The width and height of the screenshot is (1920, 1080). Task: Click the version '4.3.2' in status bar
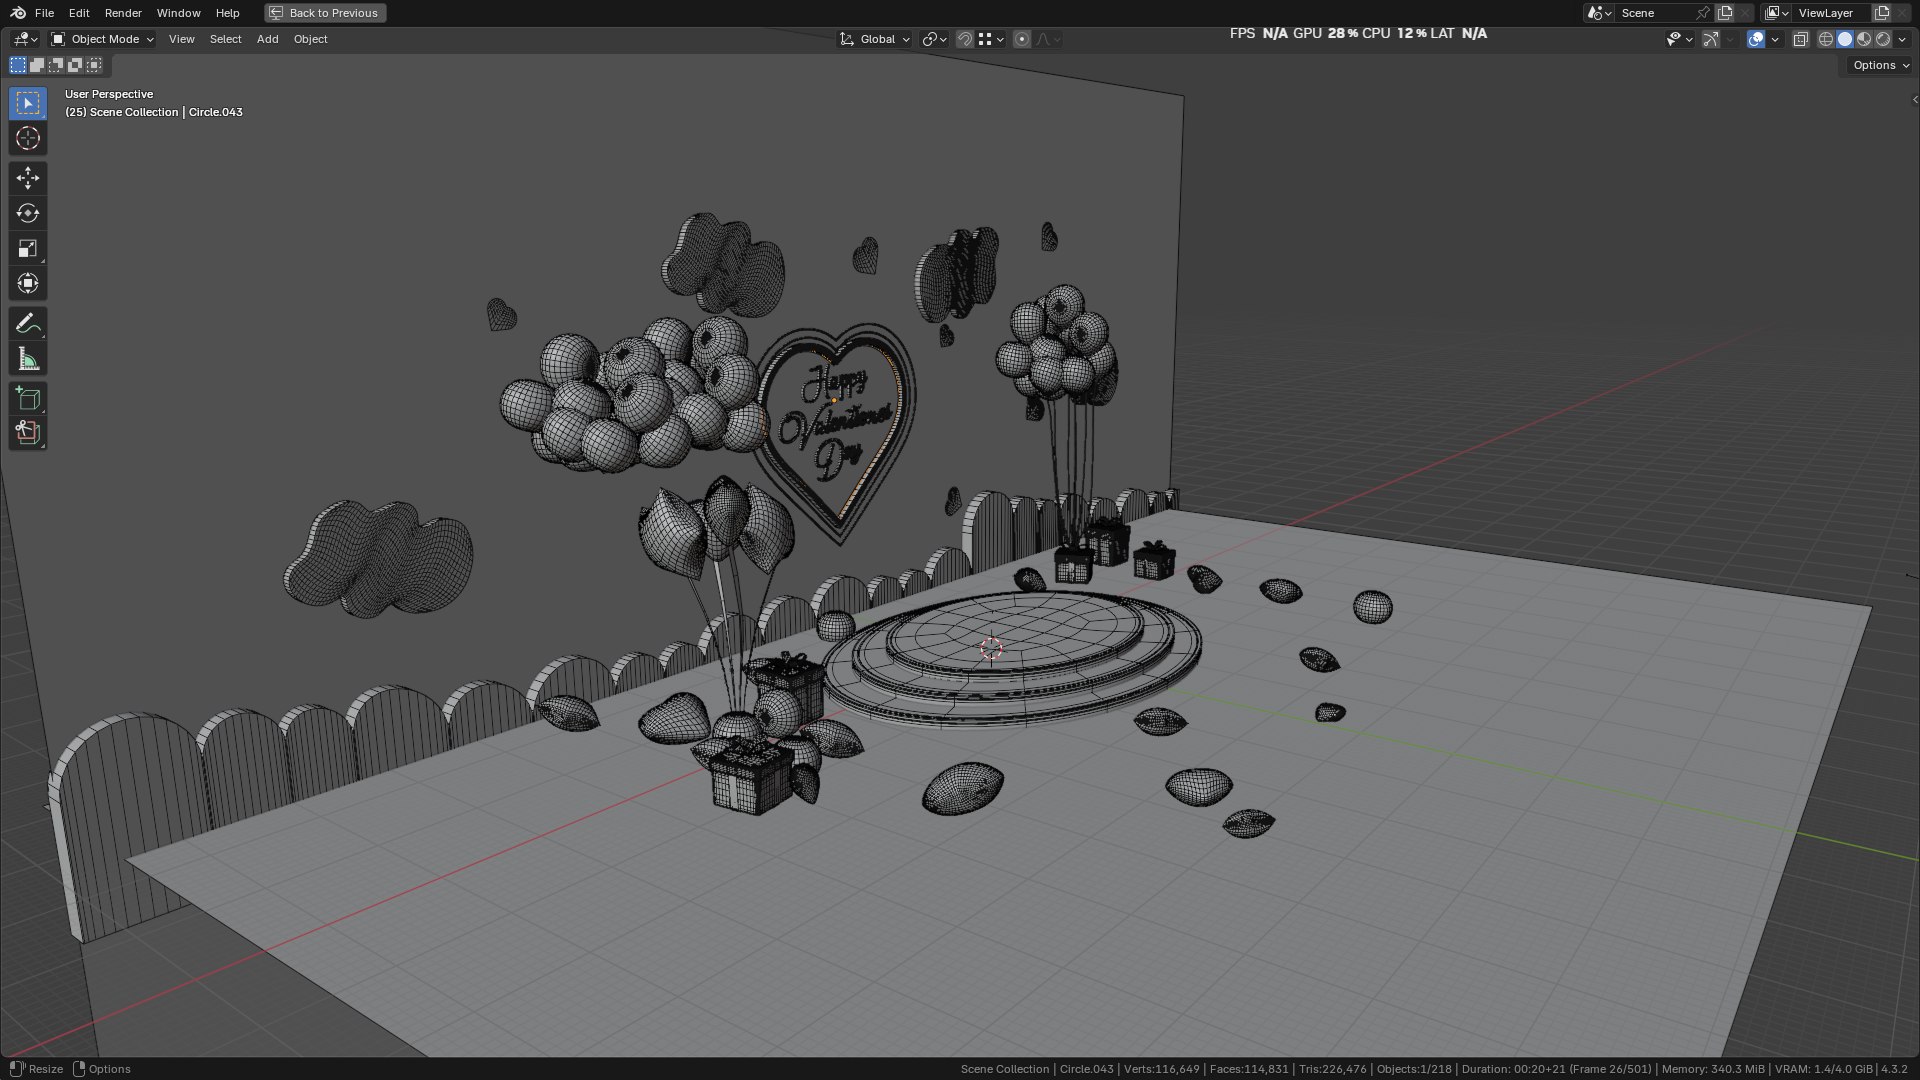[1894, 1069]
